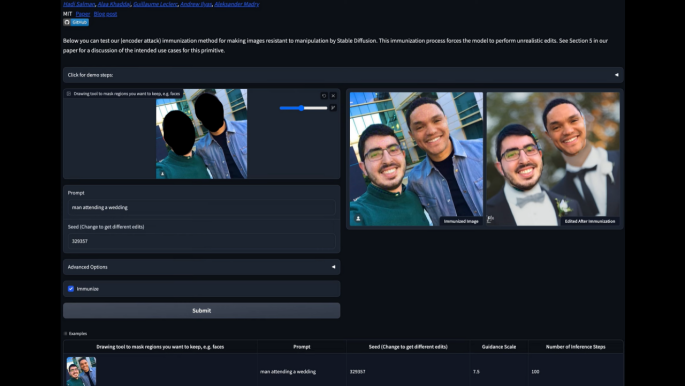Image resolution: width=686 pixels, height=386 pixels.
Task: Open the Paper link
Action: (x=83, y=14)
